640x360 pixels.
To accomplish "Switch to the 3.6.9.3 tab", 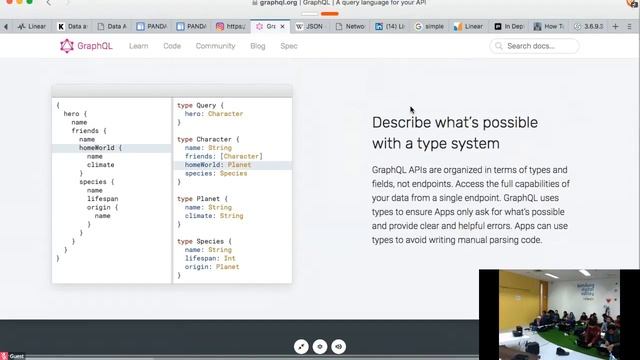I will [589, 27].
